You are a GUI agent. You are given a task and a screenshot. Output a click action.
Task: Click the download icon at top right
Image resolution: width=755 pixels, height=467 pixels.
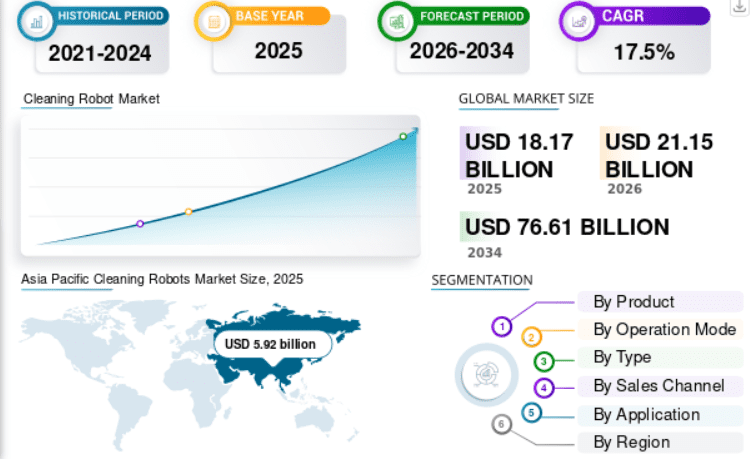click(740, 7)
